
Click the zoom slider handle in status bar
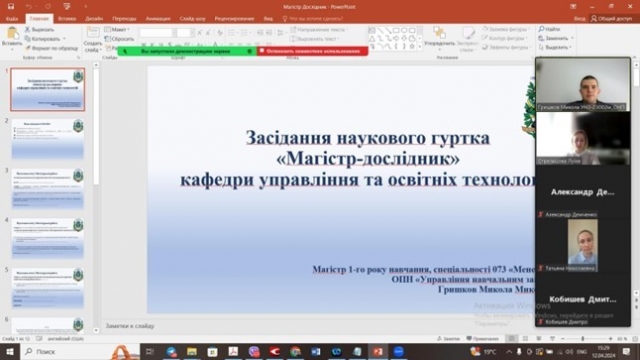tap(583, 339)
